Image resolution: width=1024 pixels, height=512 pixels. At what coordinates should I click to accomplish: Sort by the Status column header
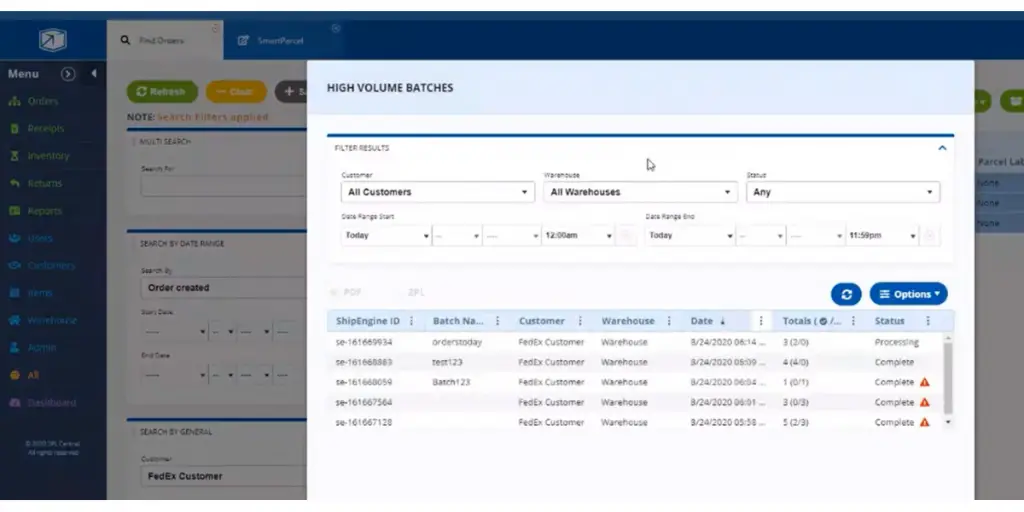click(889, 321)
